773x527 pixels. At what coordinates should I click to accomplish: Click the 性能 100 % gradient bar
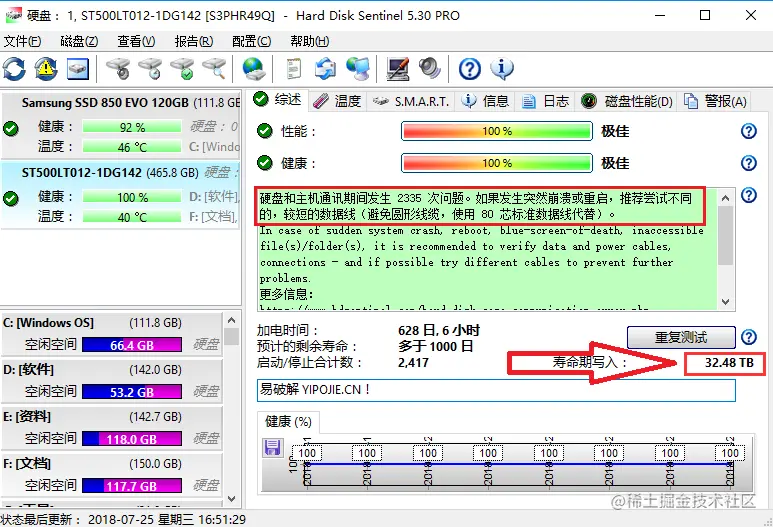pyautogui.click(x=497, y=131)
